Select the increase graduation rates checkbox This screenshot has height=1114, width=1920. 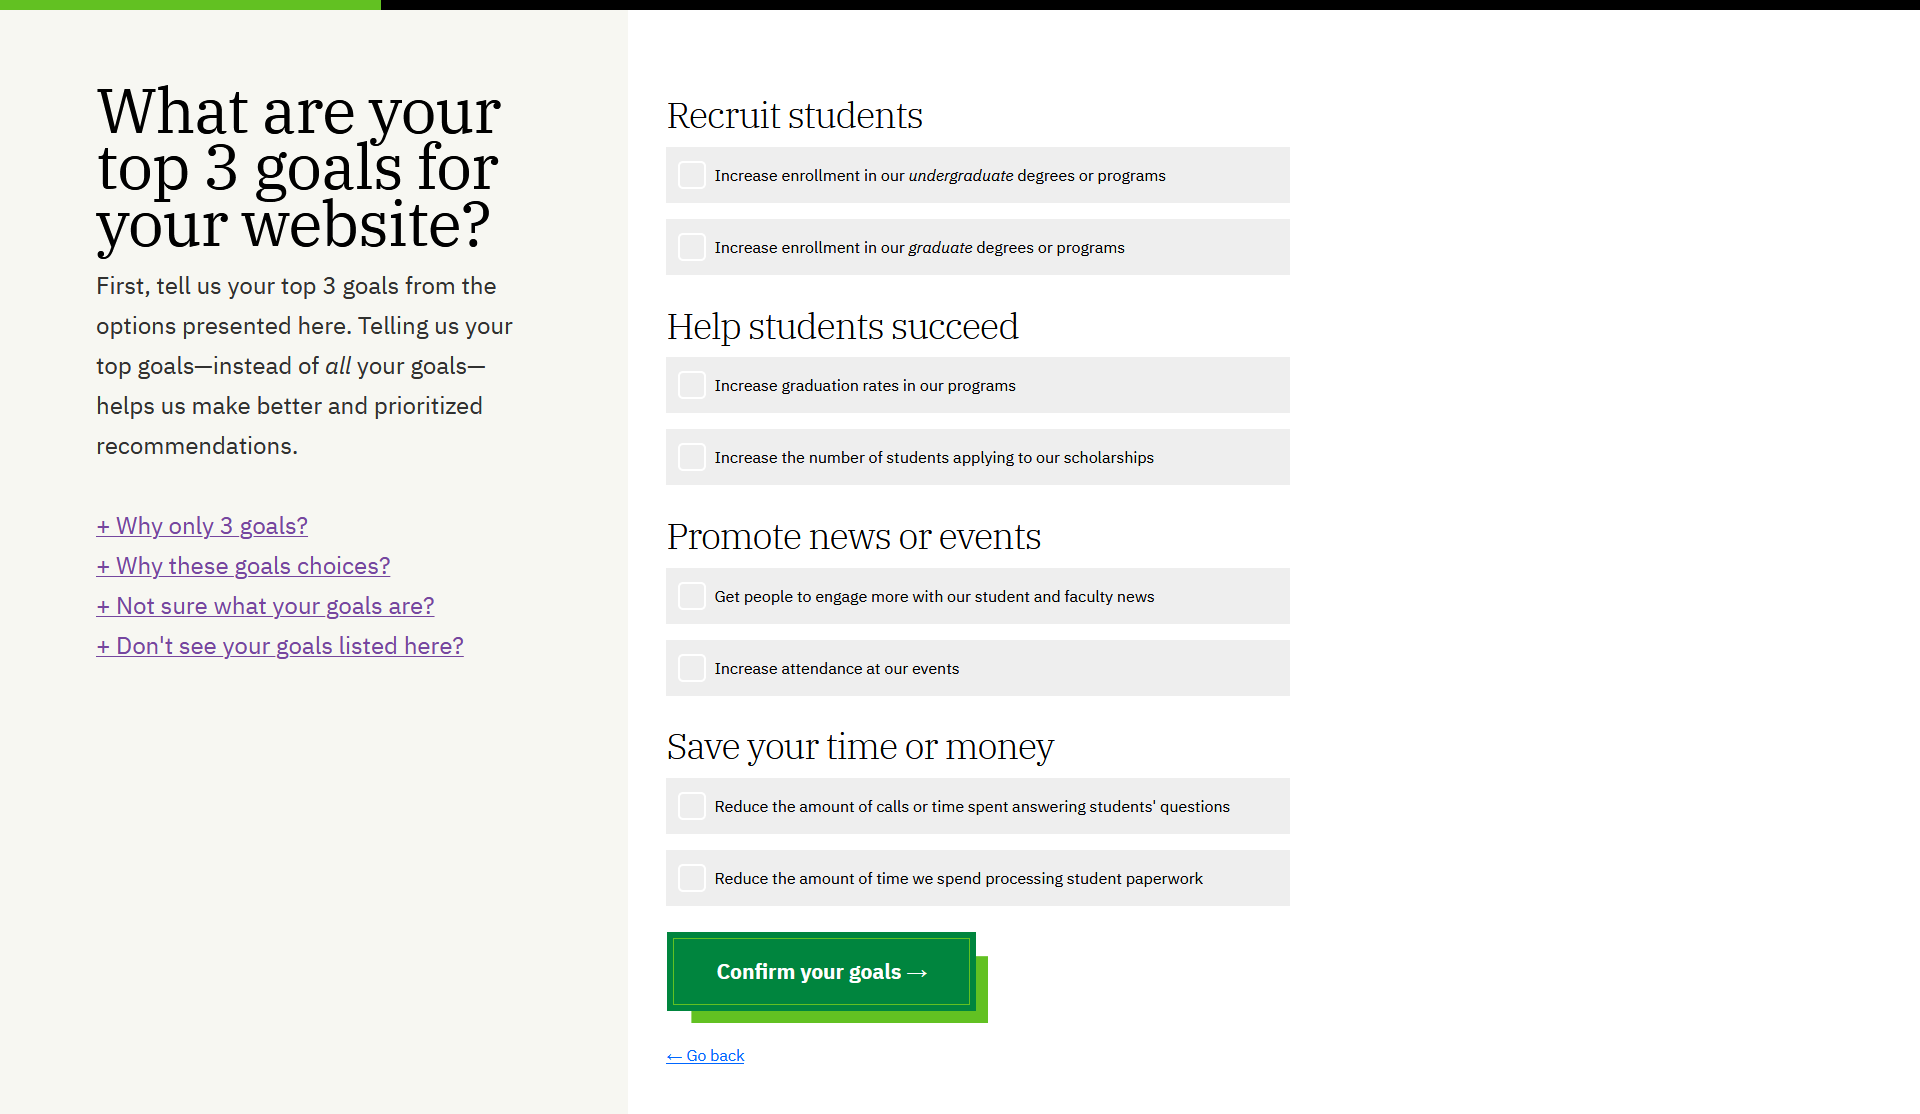pyautogui.click(x=691, y=385)
